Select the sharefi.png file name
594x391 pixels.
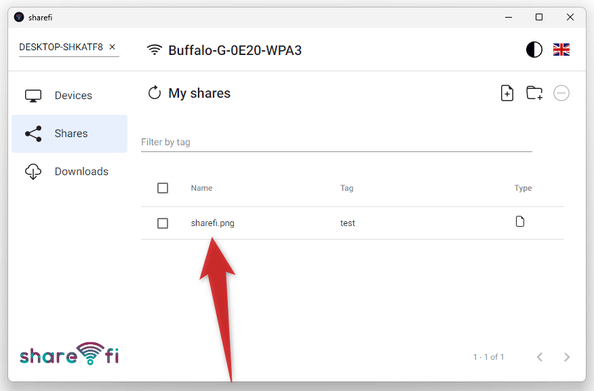pos(213,223)
